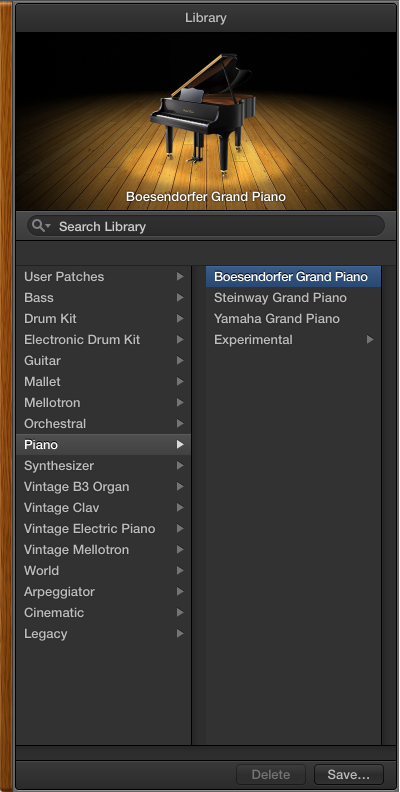The width and height of the screenshot is (400, 792).
Task: Open the Synthesizer category
Action: coord(103,466)
